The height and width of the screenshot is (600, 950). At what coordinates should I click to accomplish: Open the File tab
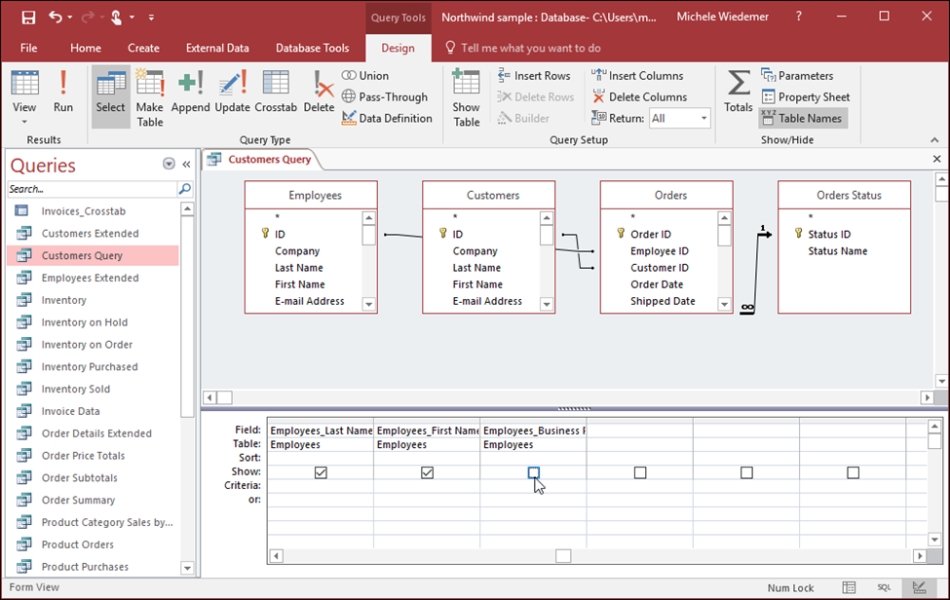(28, 48)
